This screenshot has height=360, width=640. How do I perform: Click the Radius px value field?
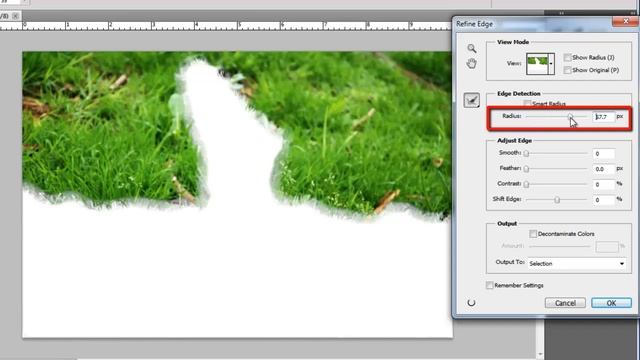(x=604, y=117)
